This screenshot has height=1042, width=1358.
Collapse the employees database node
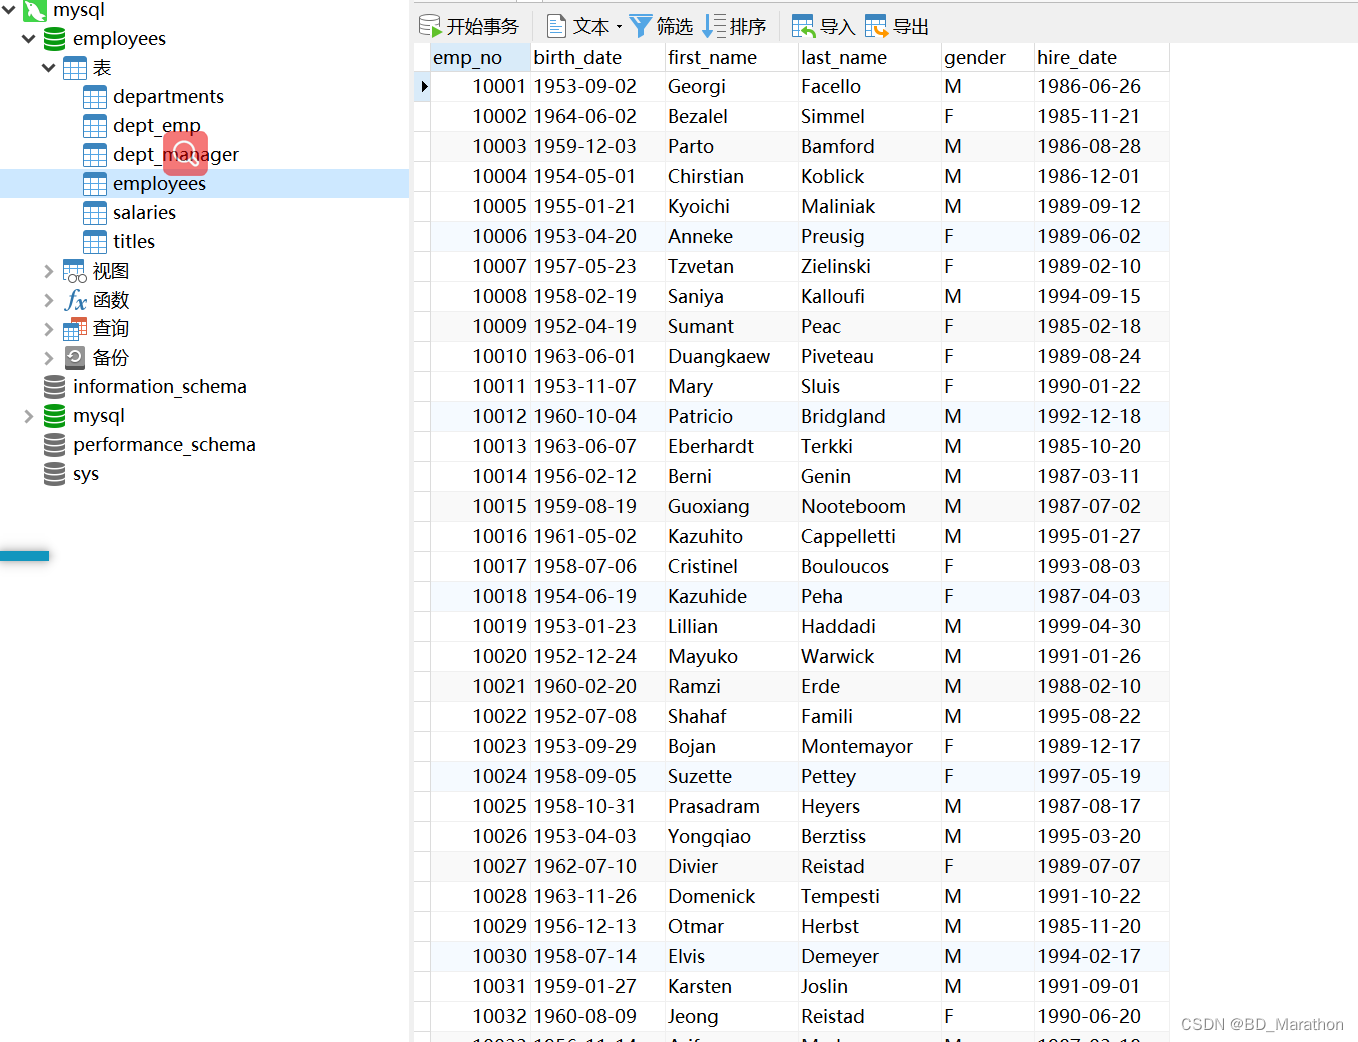[29, 39]
